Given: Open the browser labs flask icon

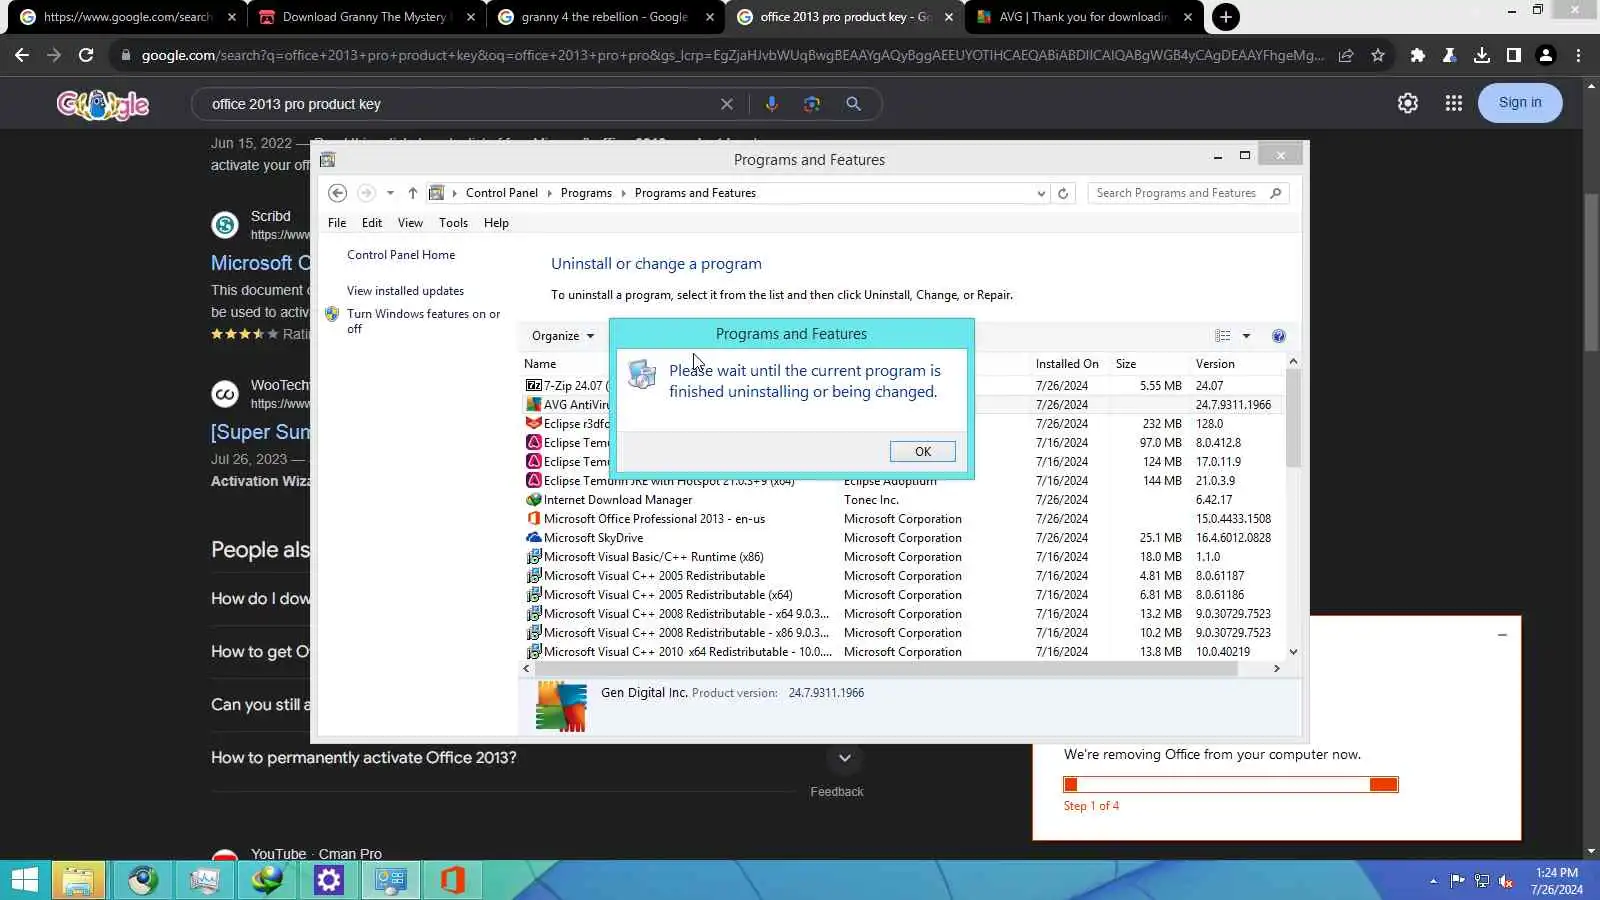Looking at the screenshot, I should pyautogui.click(x=1449, y=55).
